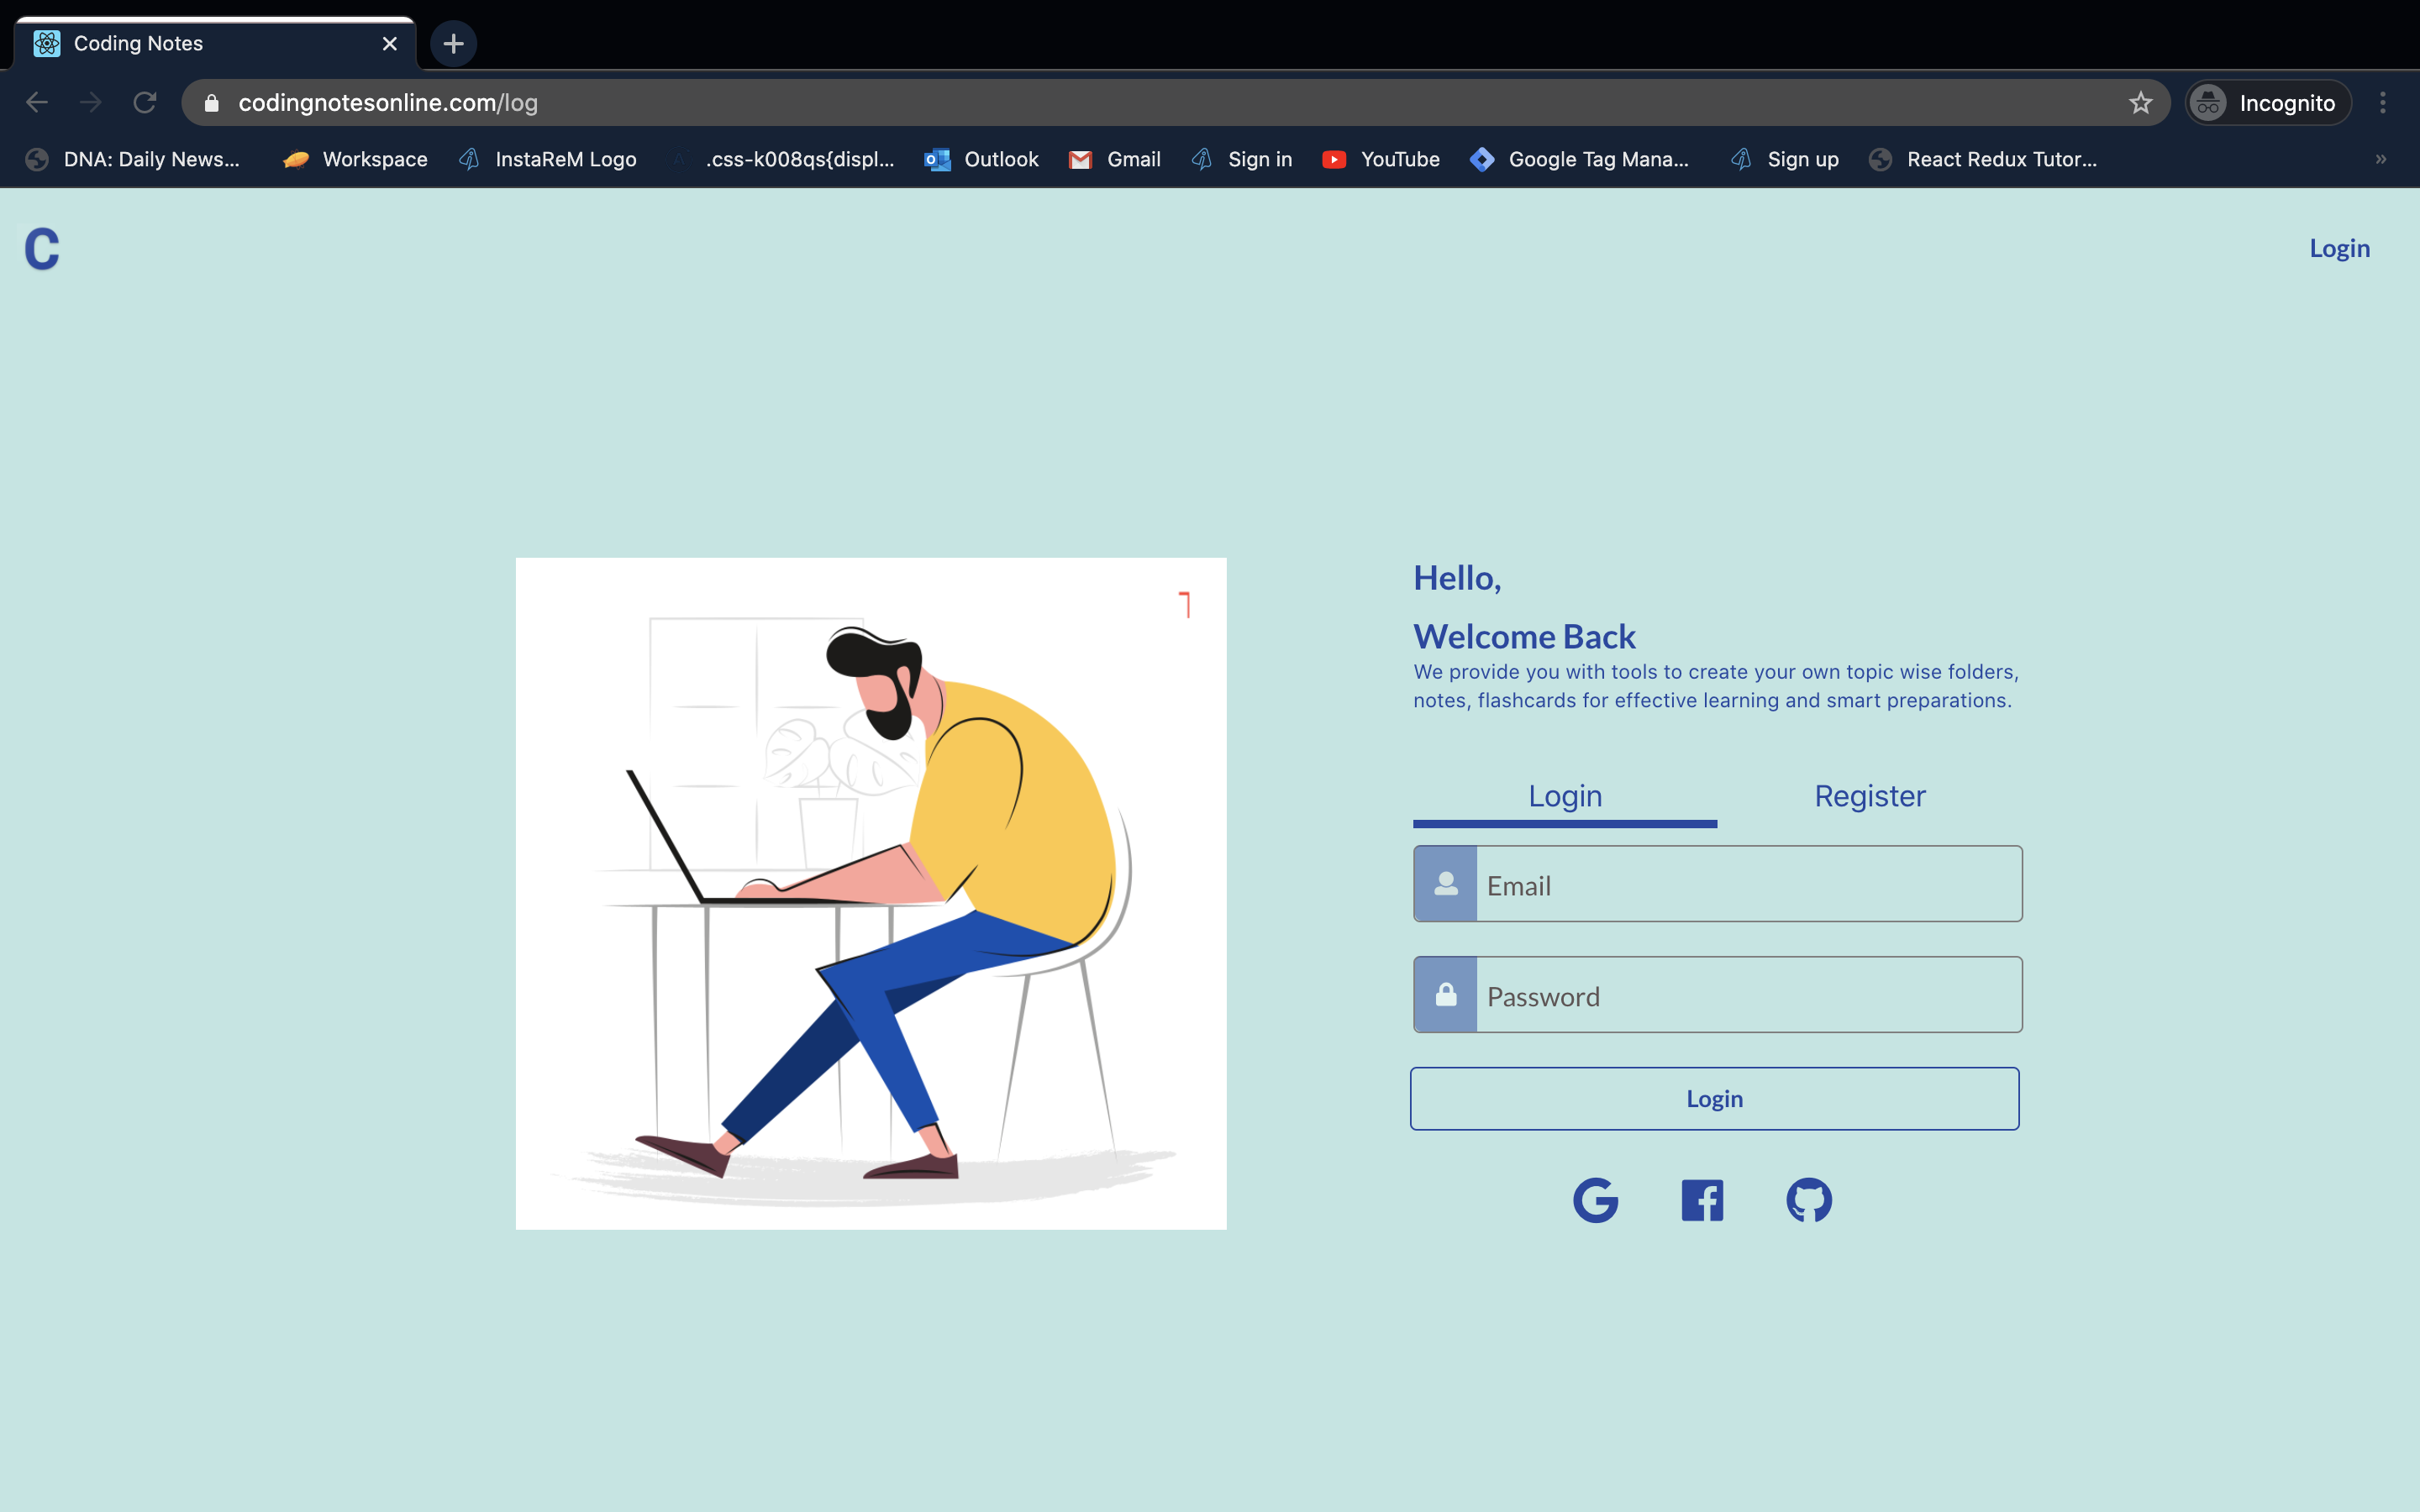This screenshot has width=2420, height=1512.
Task: Open the Gmail bookmark
Action: point(1115,160)
